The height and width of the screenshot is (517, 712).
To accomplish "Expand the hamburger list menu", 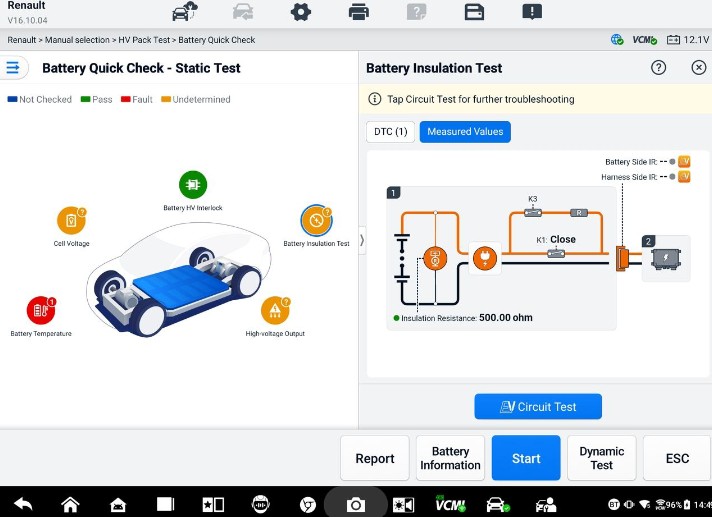I will click(x=13, y=68).
